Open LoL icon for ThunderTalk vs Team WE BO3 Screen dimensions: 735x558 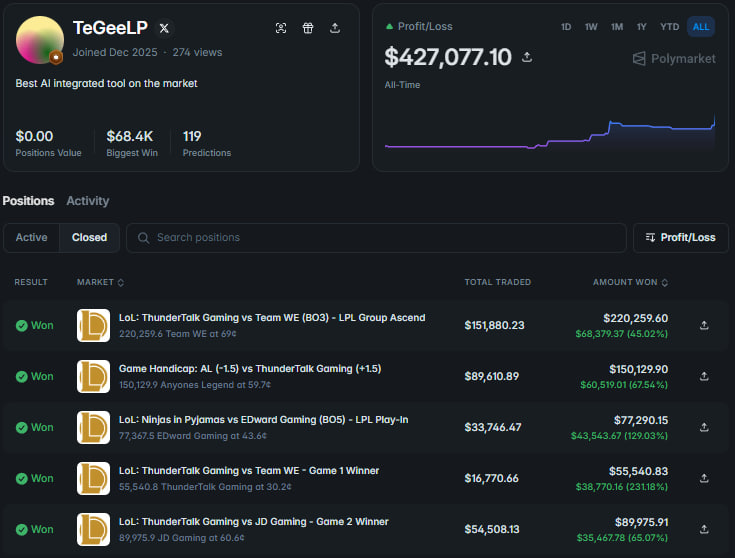93,325
